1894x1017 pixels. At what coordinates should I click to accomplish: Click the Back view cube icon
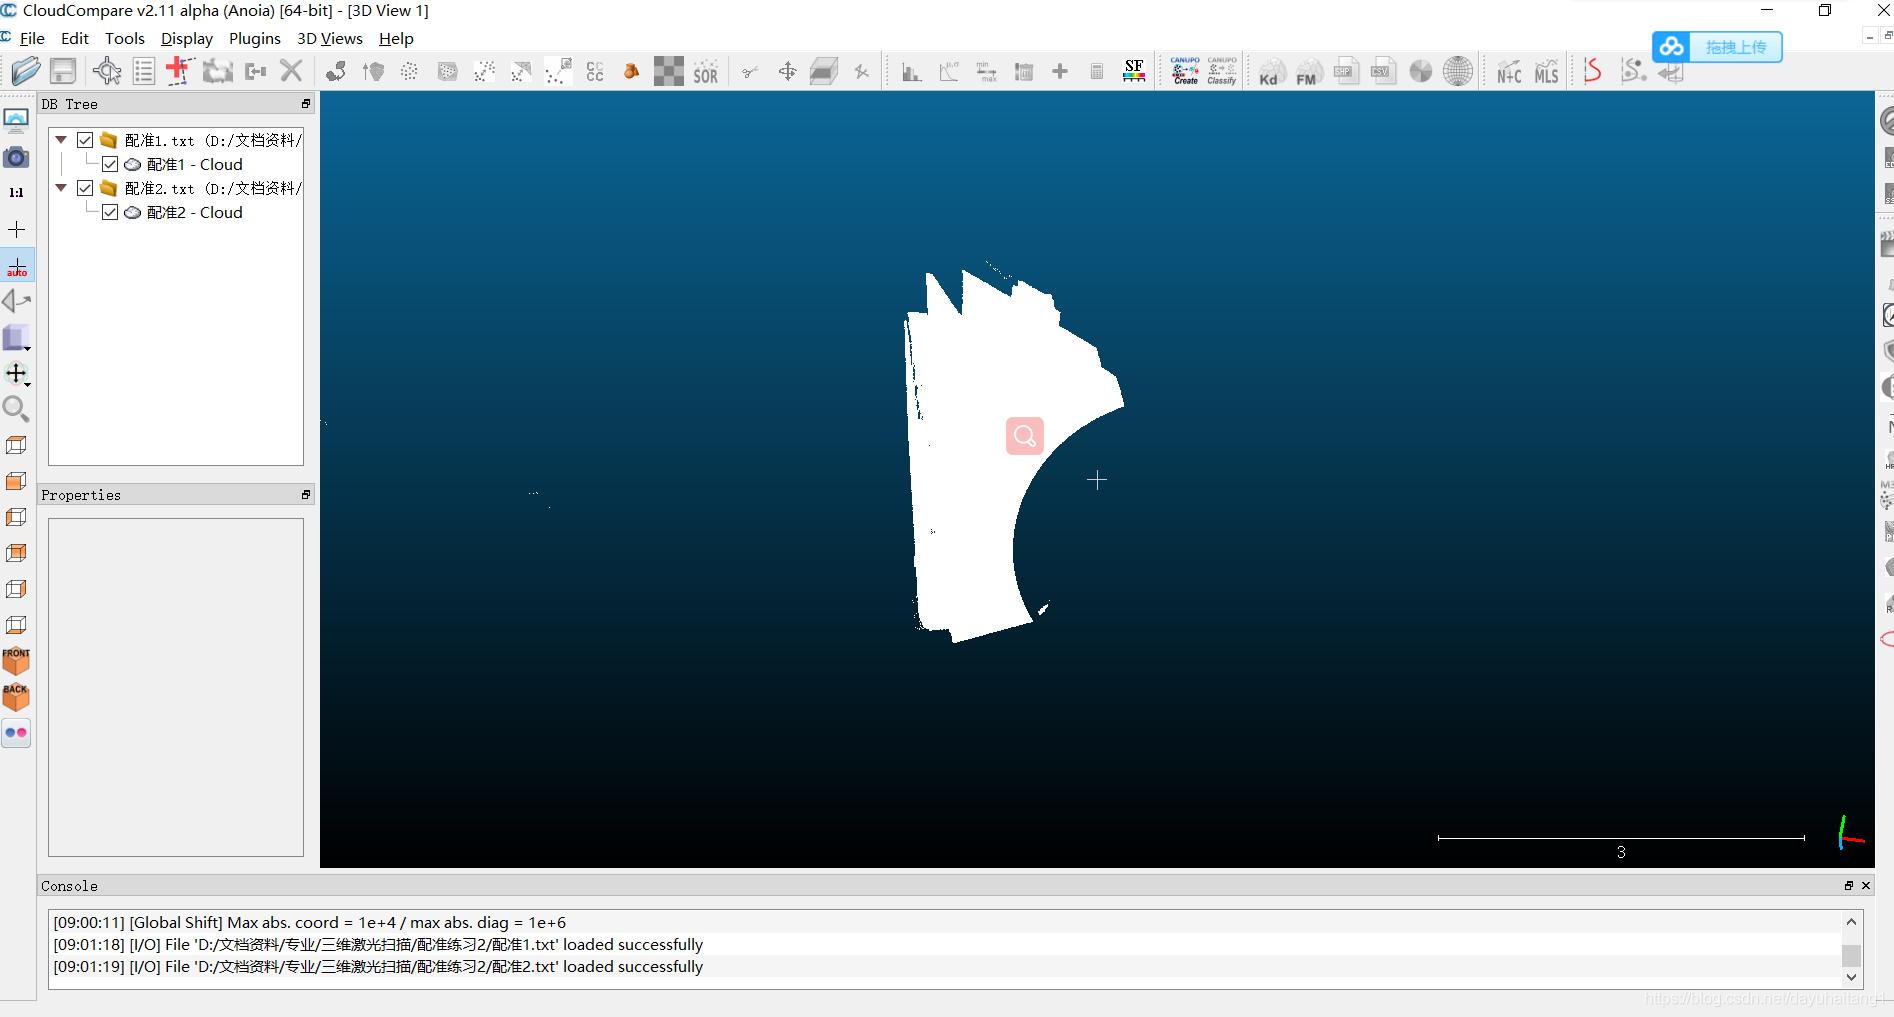(16, 696)
